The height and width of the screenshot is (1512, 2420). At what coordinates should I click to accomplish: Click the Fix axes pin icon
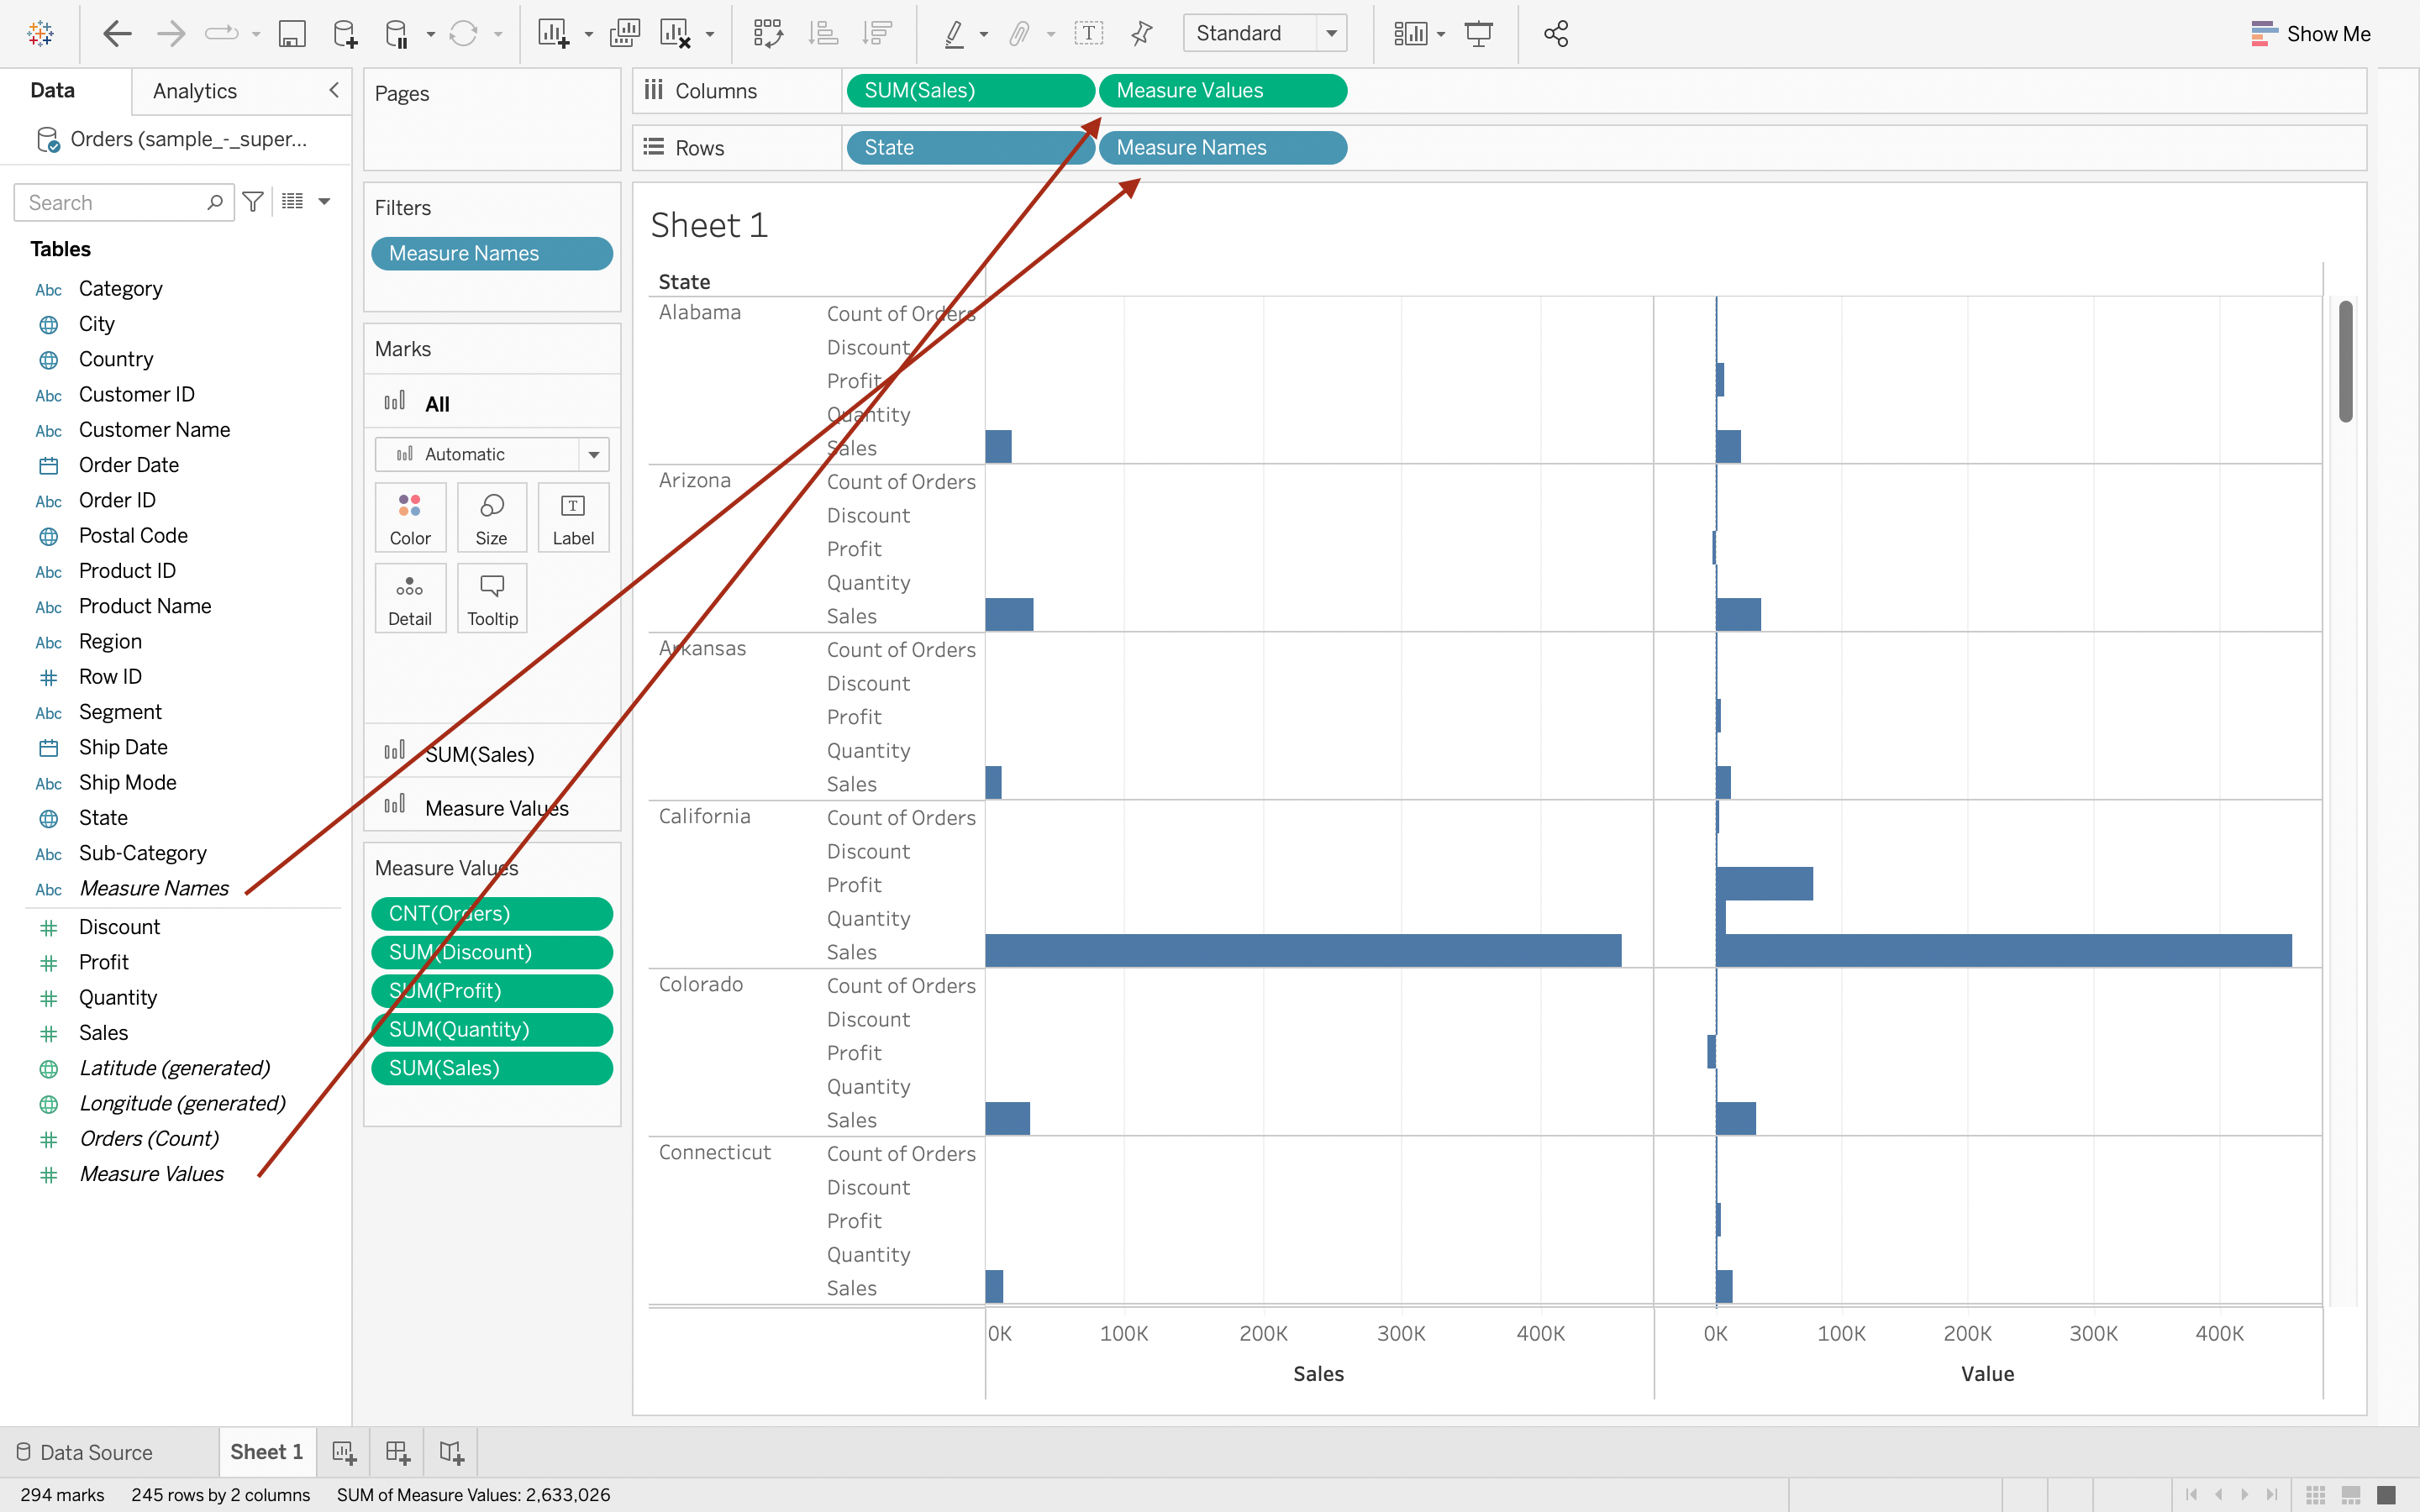(1141, 34)
